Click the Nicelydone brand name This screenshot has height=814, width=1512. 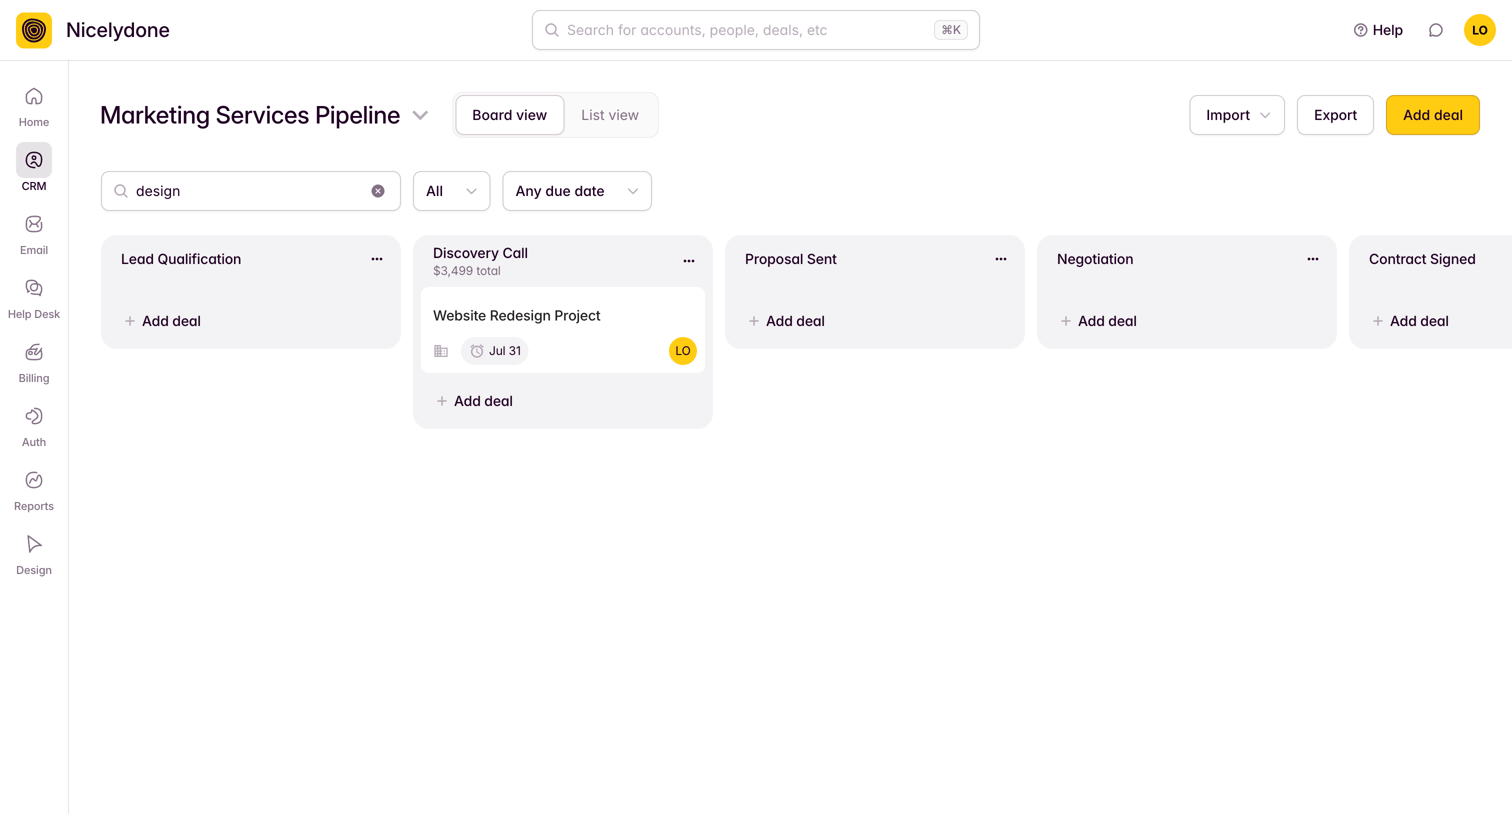[118, 30]
